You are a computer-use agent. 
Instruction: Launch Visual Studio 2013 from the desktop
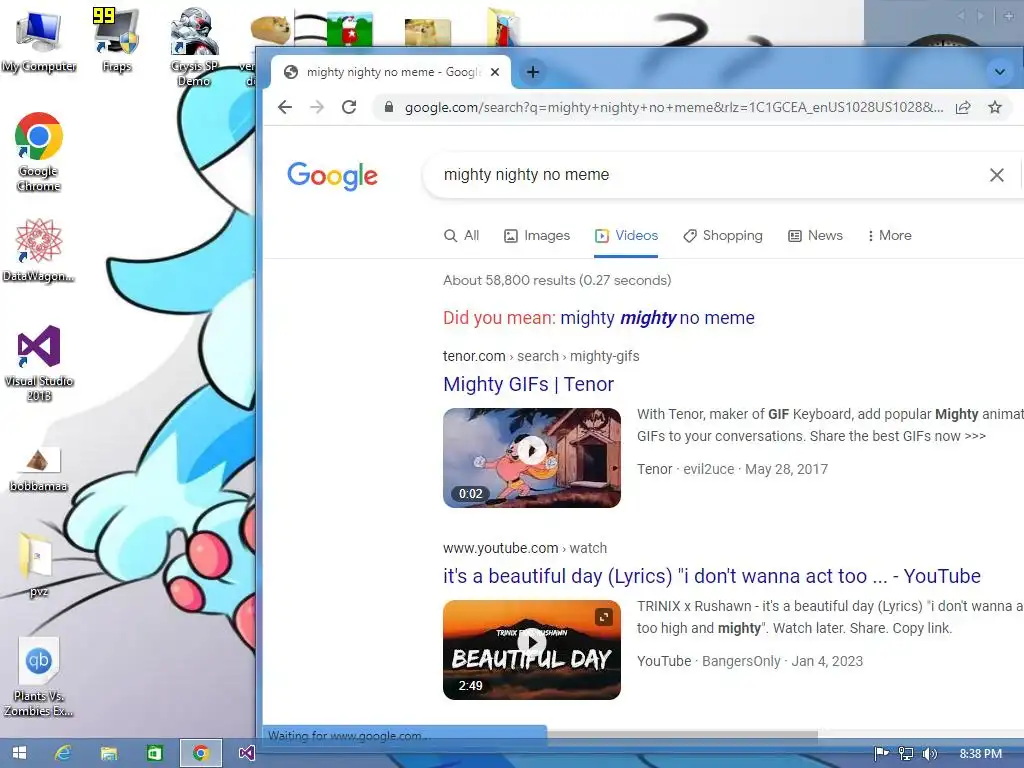[x=39, y=362]
